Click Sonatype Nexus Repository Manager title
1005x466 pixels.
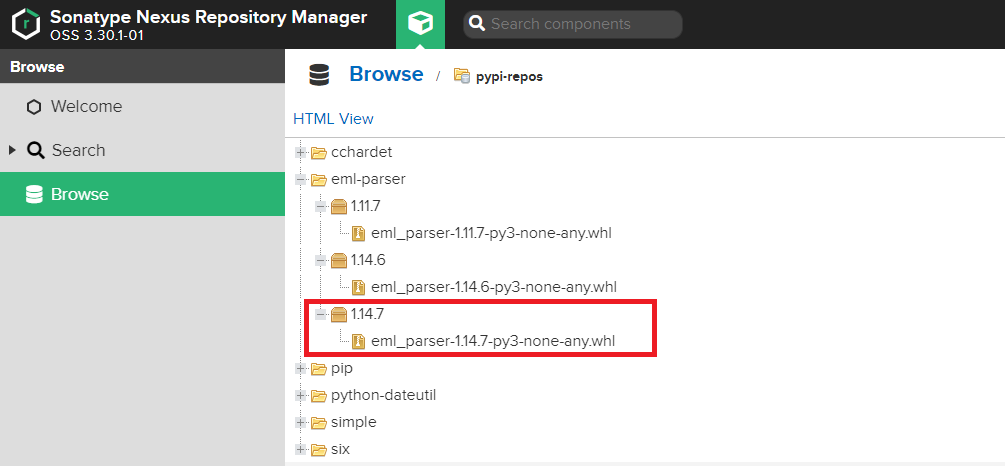pos(209,17)
